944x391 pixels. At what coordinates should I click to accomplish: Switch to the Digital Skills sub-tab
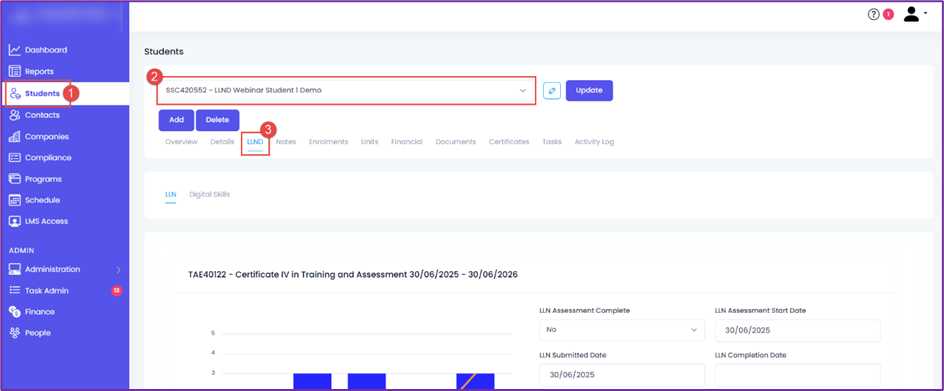pyautogui.click(x=210, y=195)
